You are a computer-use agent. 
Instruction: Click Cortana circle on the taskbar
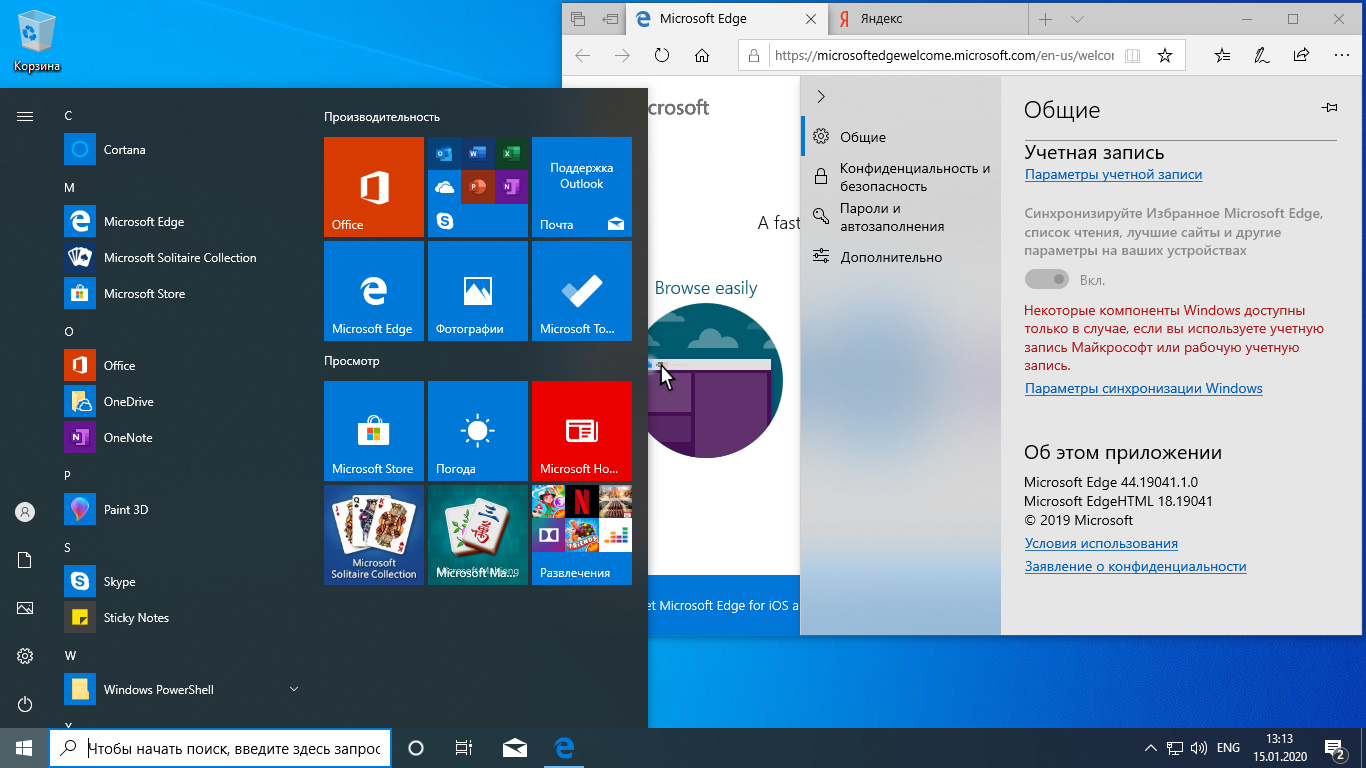(x=417, y=748)
